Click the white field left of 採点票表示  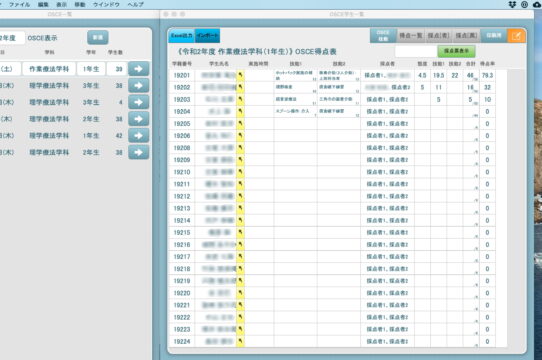416,51
